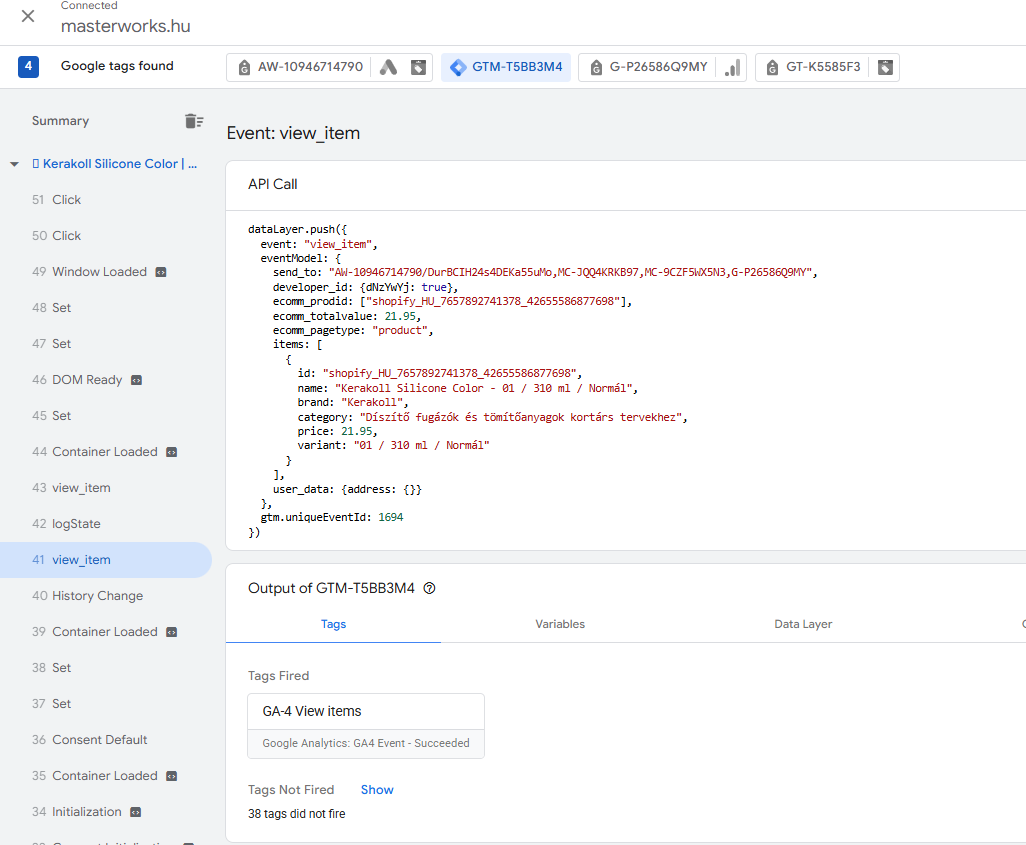Screen dimensions: 1026x845
Task: Click the send_to value string in API call
Action: pyautogui.click(x=571, y=272)
